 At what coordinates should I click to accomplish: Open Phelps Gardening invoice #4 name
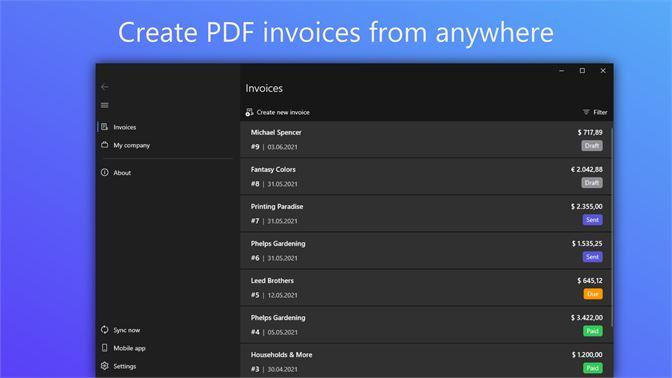coord(278,318)
